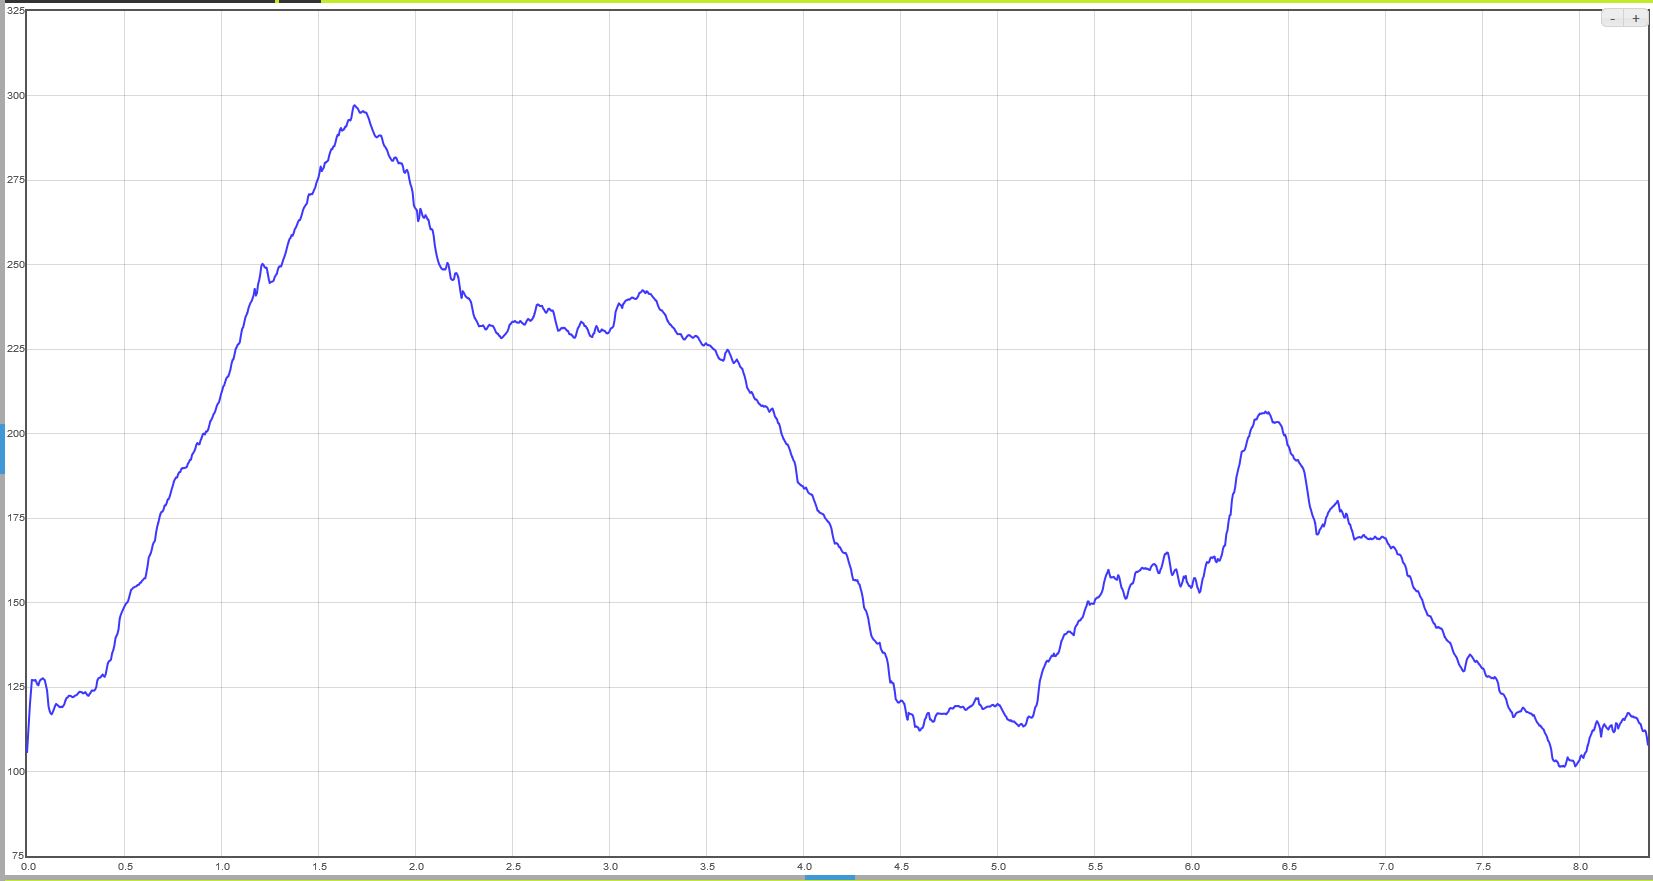The height and width of the screenshot is (881, 1653).
Task: Click the plus zoom-in button
Action: click(1636, 18)
